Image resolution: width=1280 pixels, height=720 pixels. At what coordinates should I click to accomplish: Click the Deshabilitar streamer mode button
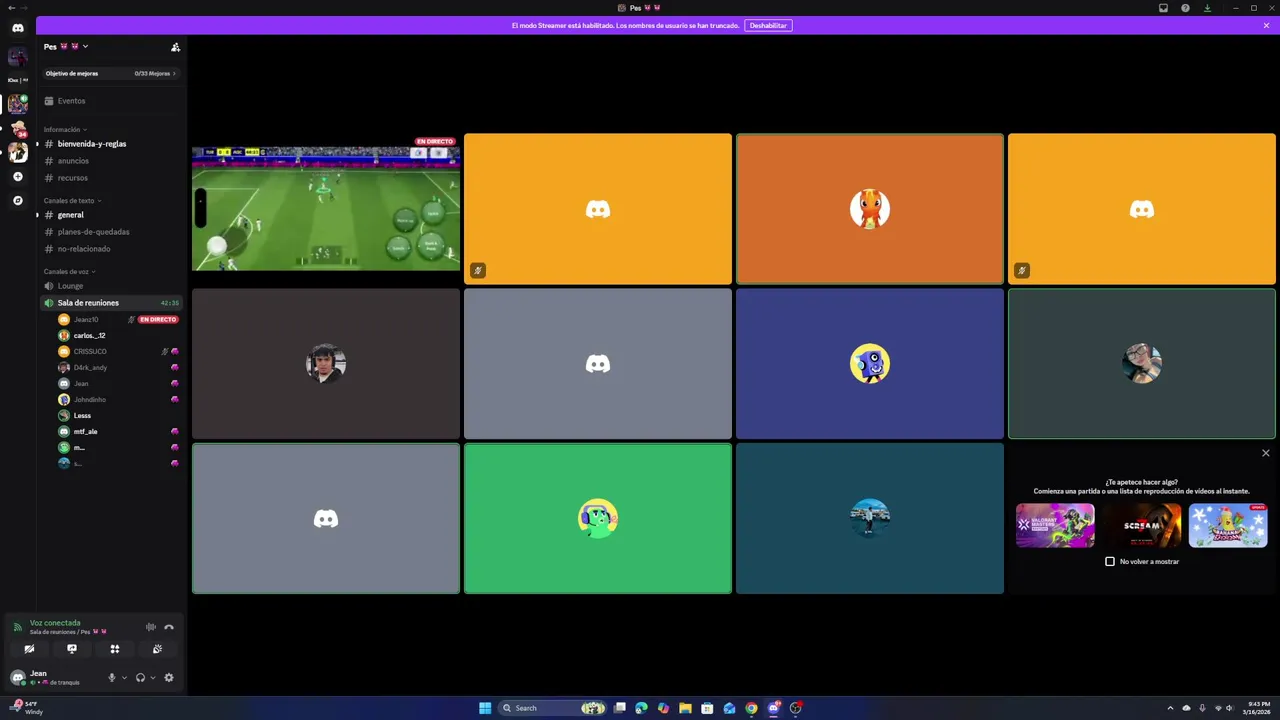click(x=768, y=25)
